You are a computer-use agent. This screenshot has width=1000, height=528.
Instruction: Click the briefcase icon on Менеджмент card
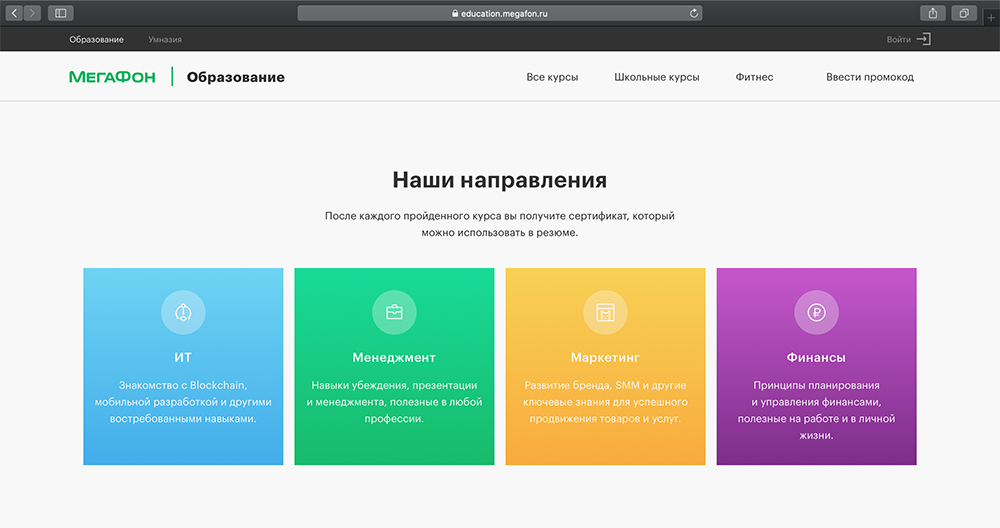point(394,312)
